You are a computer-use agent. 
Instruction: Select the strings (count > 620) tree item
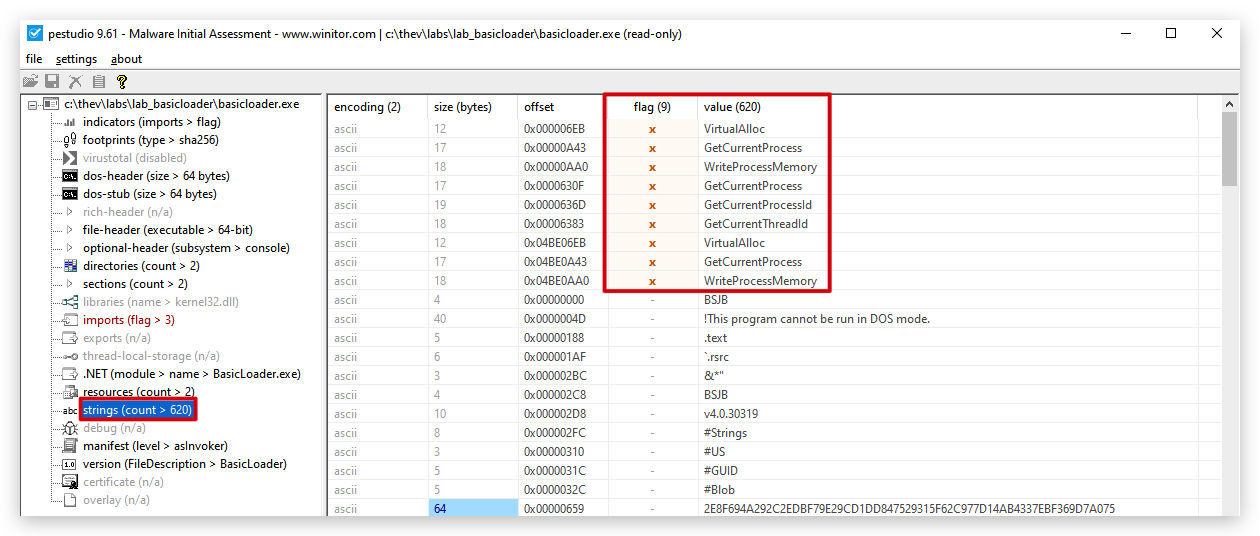(x=138, y=410)
